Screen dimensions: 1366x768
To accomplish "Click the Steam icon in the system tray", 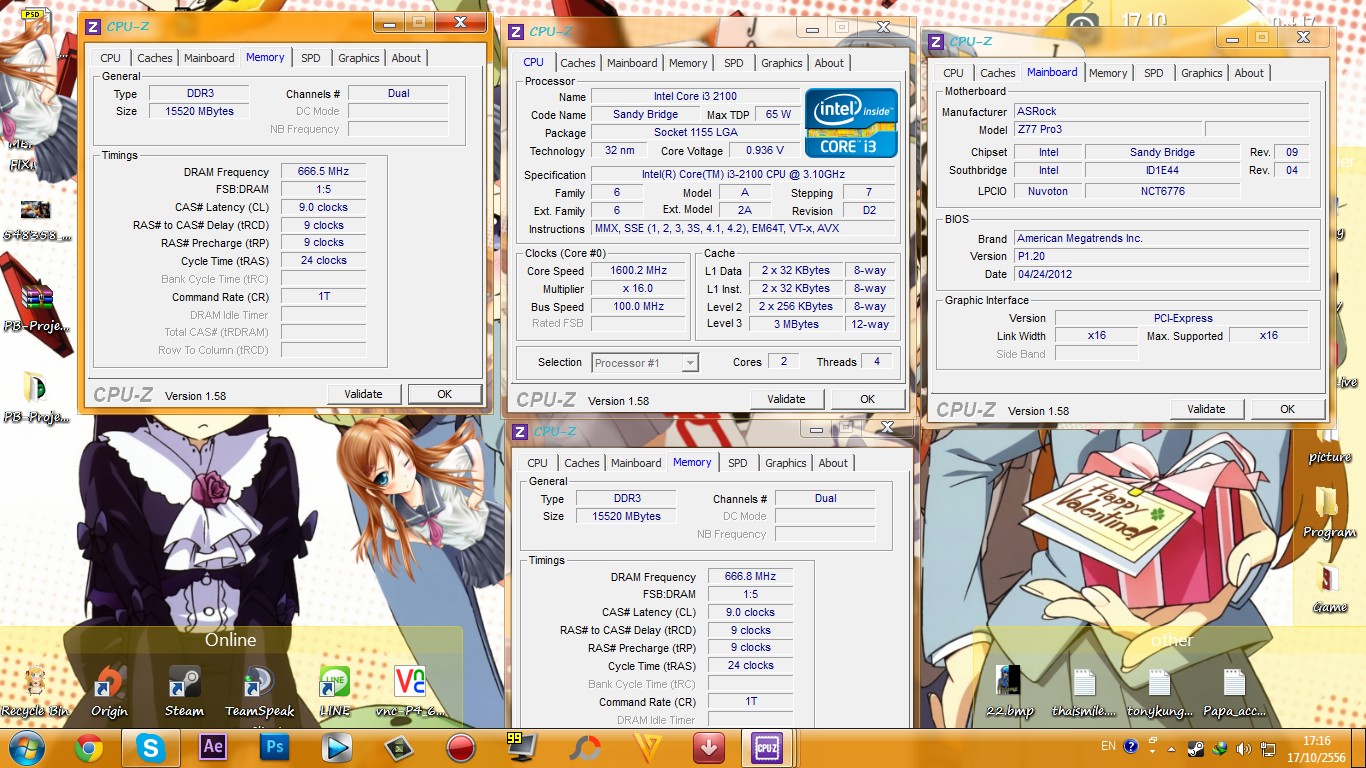I will (x=1196, y=747).
